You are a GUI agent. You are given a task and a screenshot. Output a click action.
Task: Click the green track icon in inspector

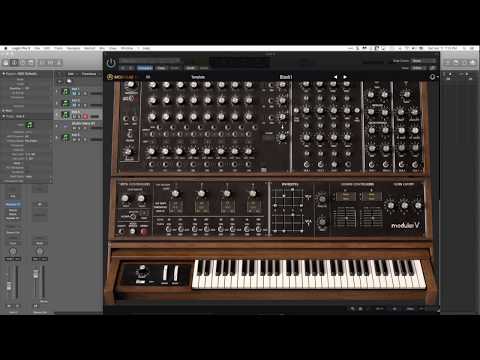29,125
